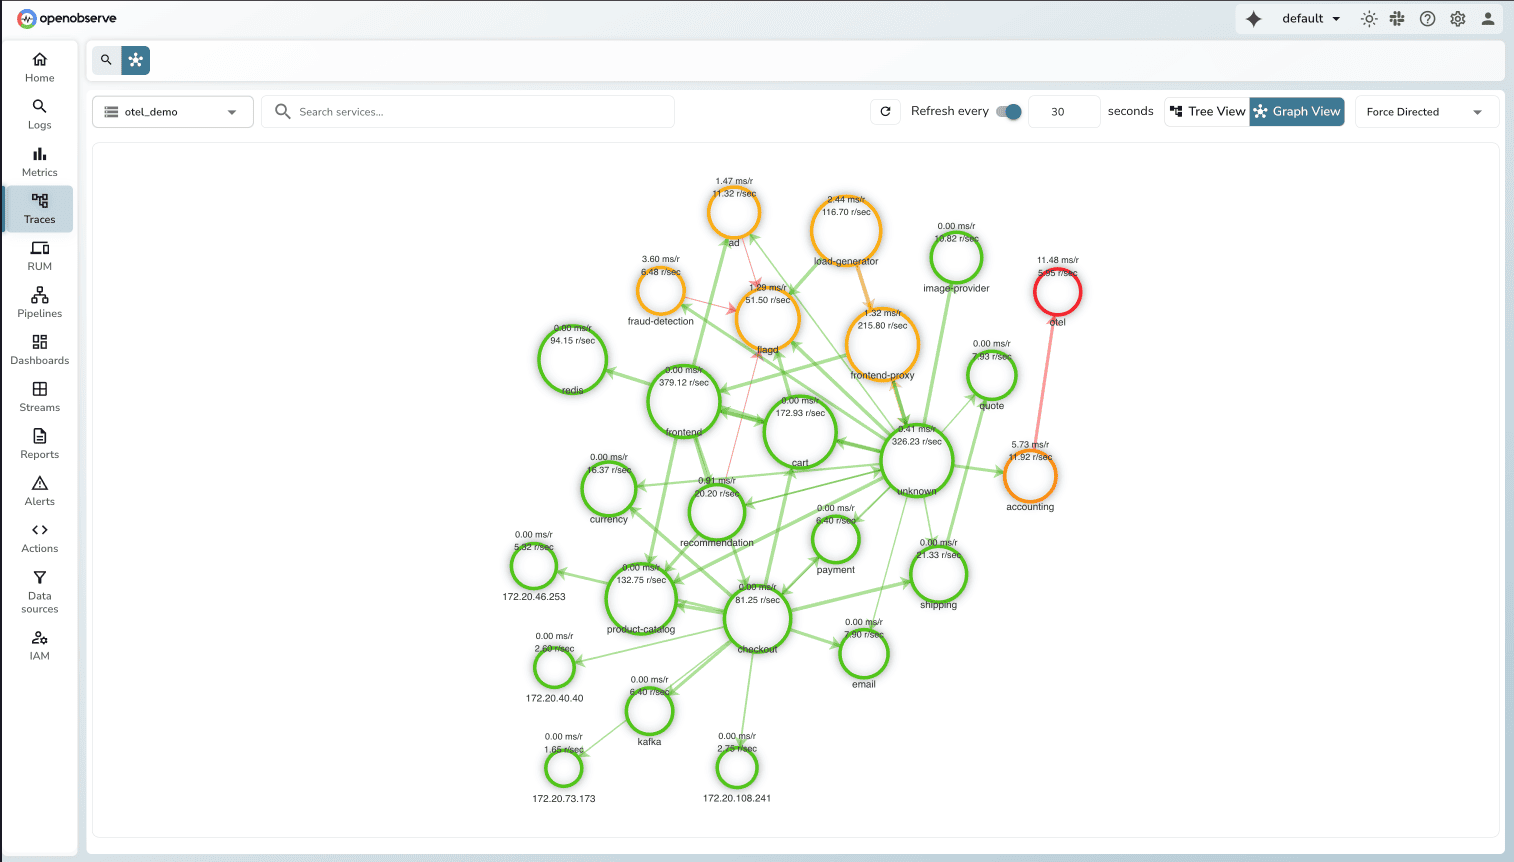
Task: Open the Traces section in the sidebar
Action: [39, 208]
